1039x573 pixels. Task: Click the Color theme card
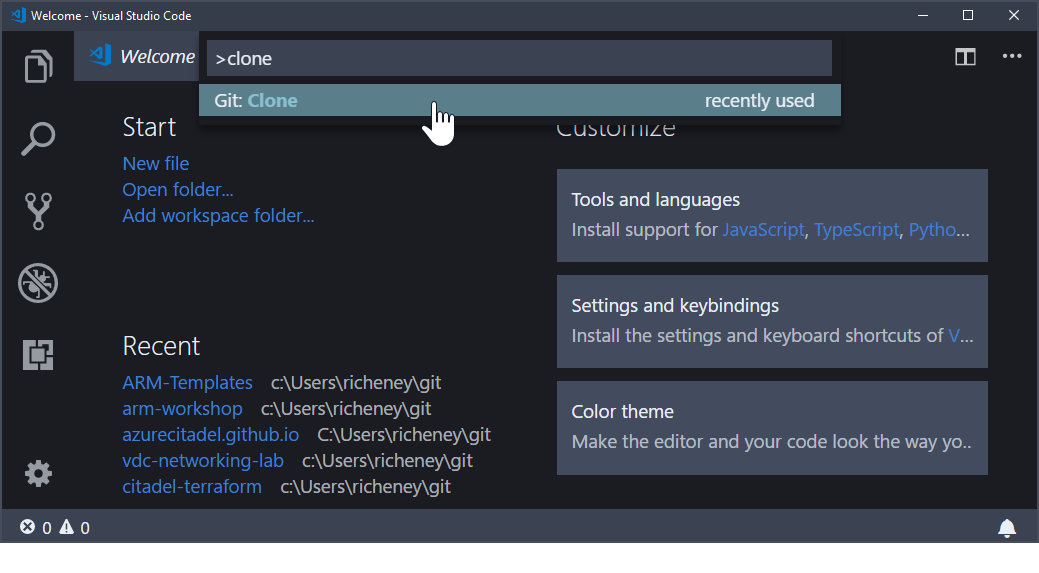(x=771, y=427)
